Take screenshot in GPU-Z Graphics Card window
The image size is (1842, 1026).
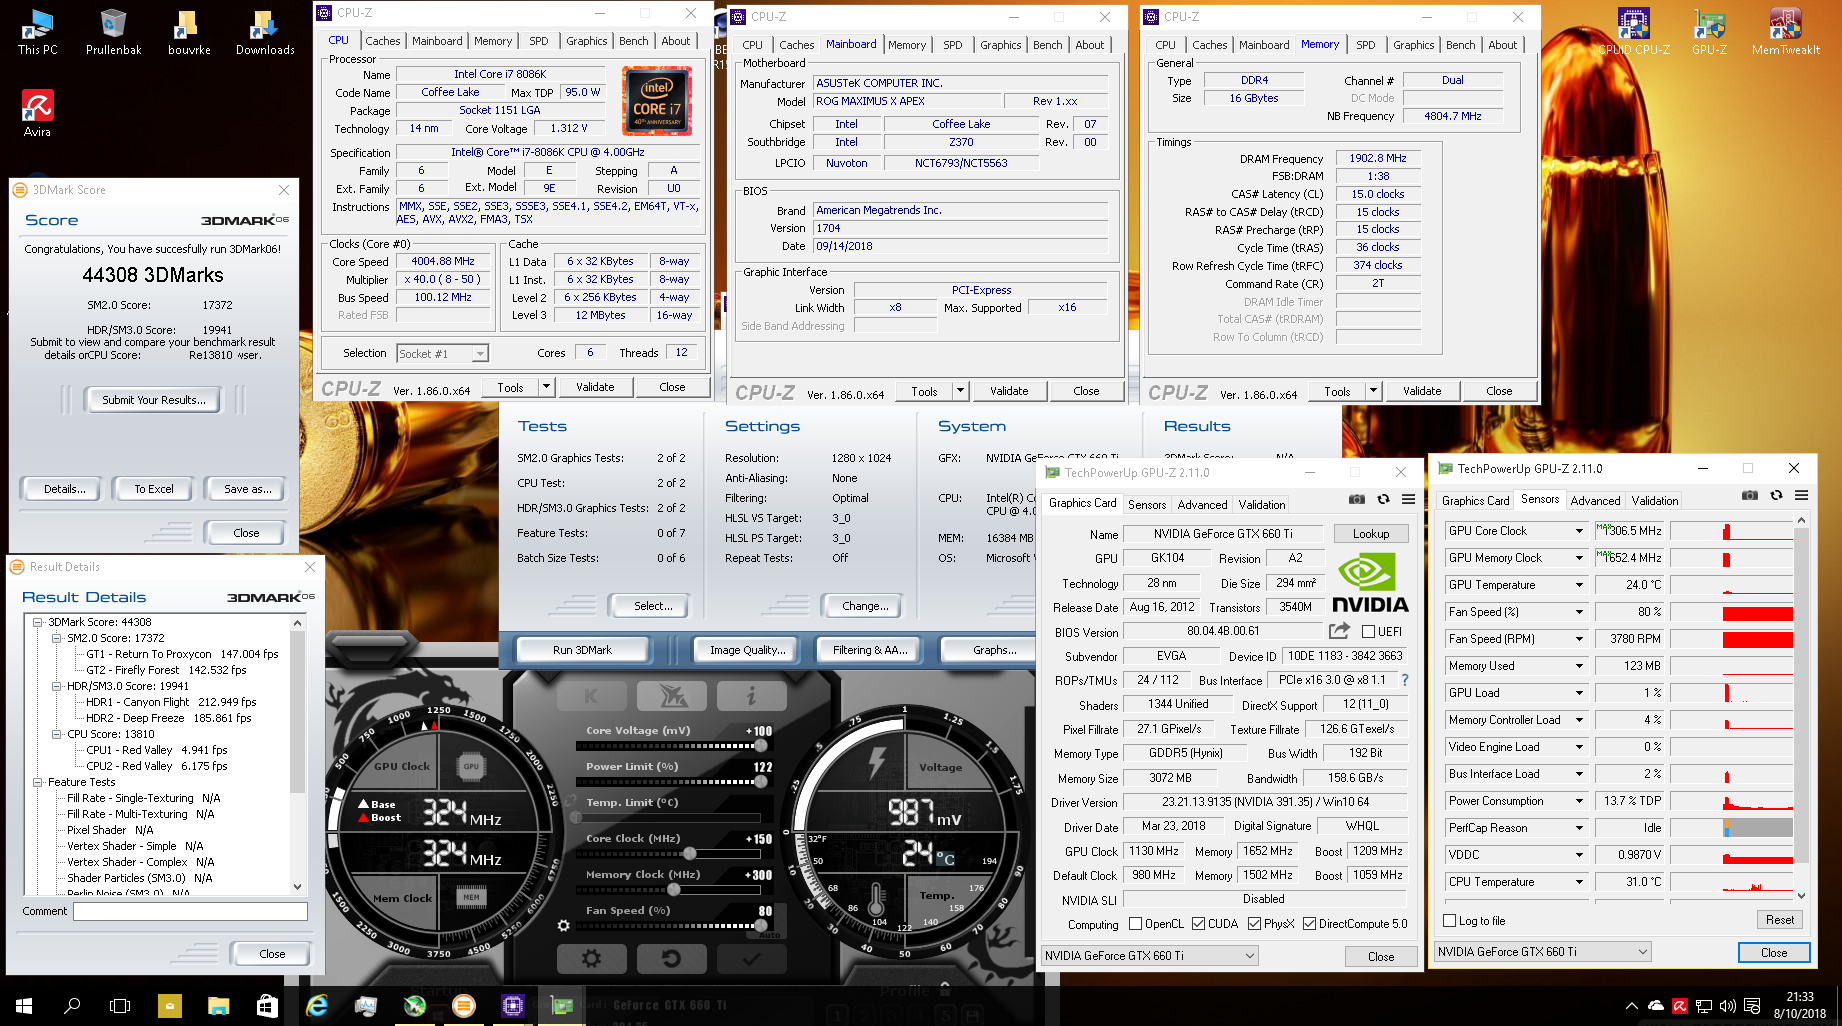(1356, 499)
